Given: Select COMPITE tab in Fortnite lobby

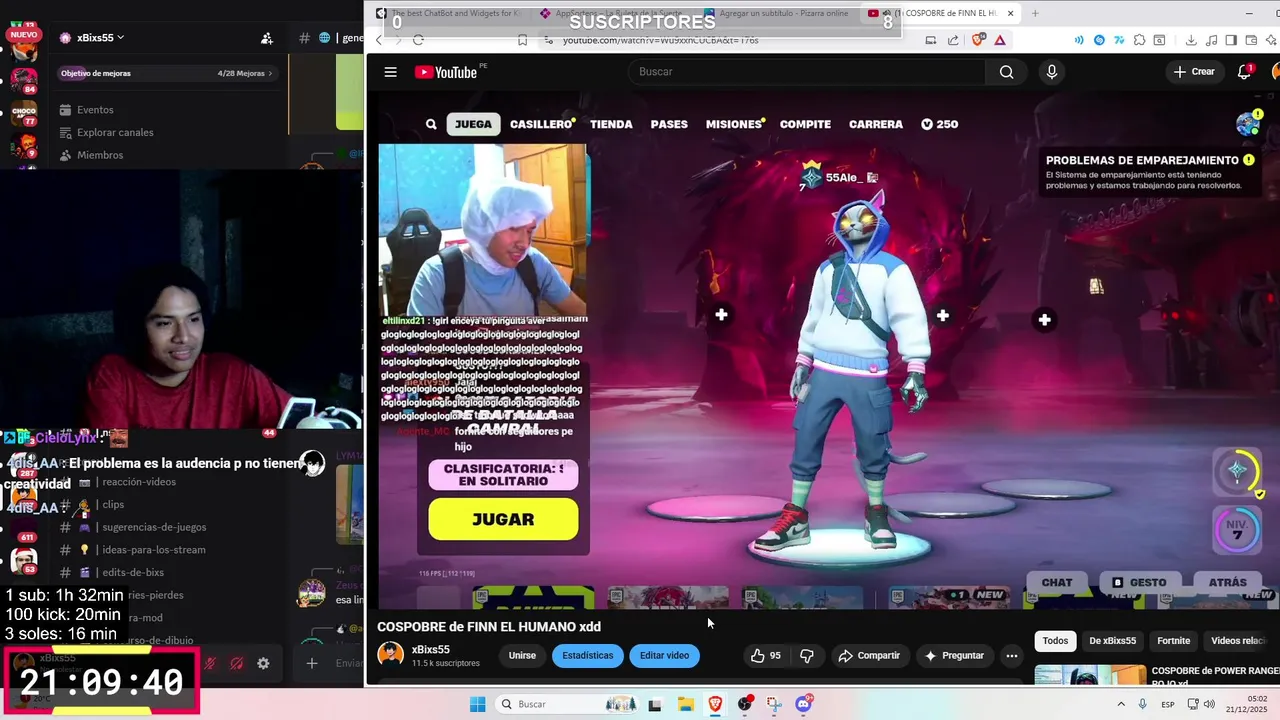Looking at the screenshot, I should (805, 124).
